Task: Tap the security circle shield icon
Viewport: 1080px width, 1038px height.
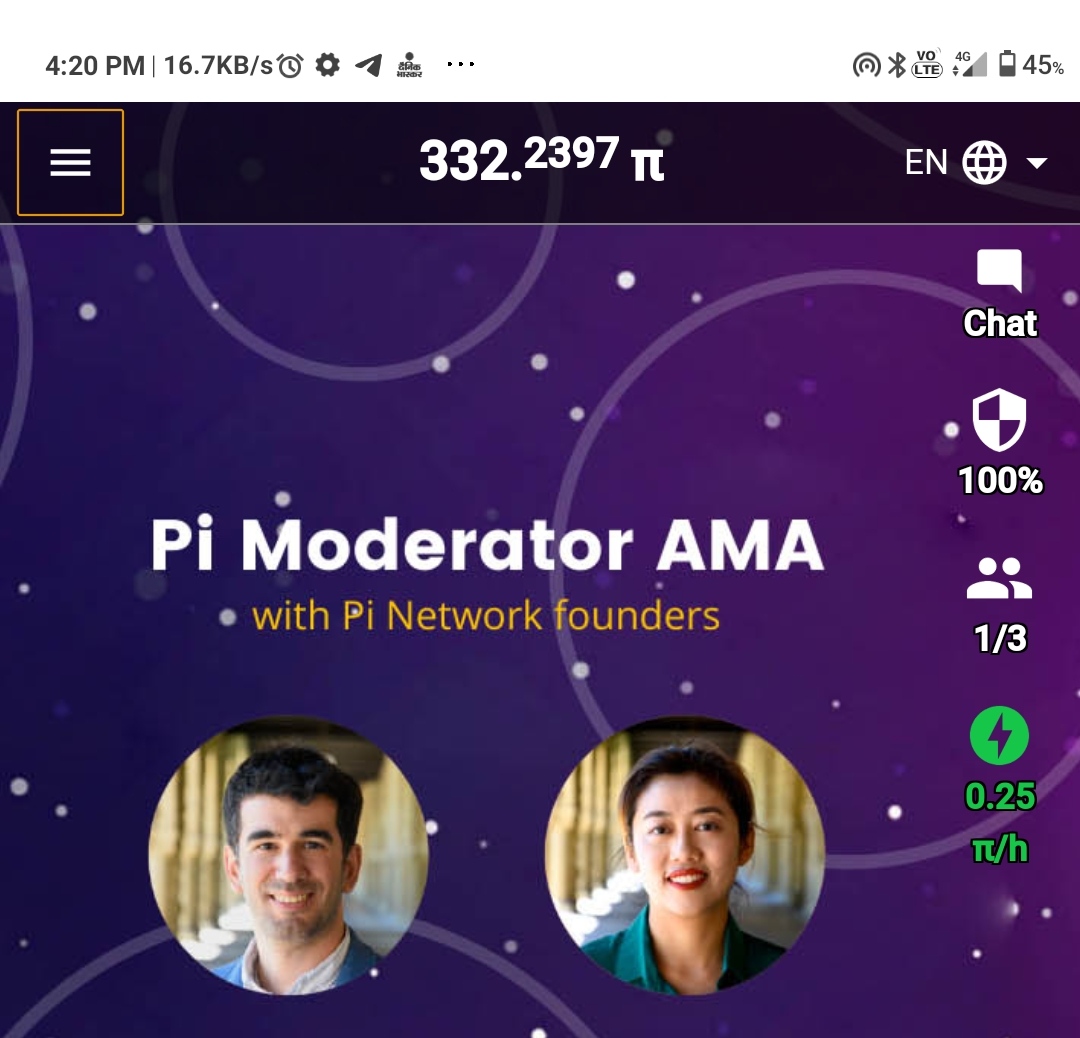Action: pos(999,419)
